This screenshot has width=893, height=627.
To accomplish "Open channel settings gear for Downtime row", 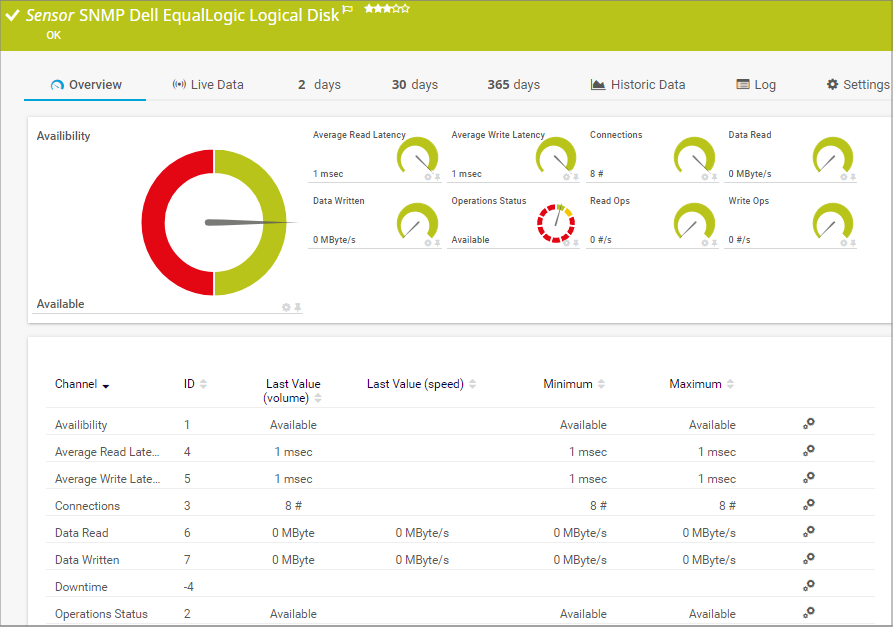I will 809,586.
